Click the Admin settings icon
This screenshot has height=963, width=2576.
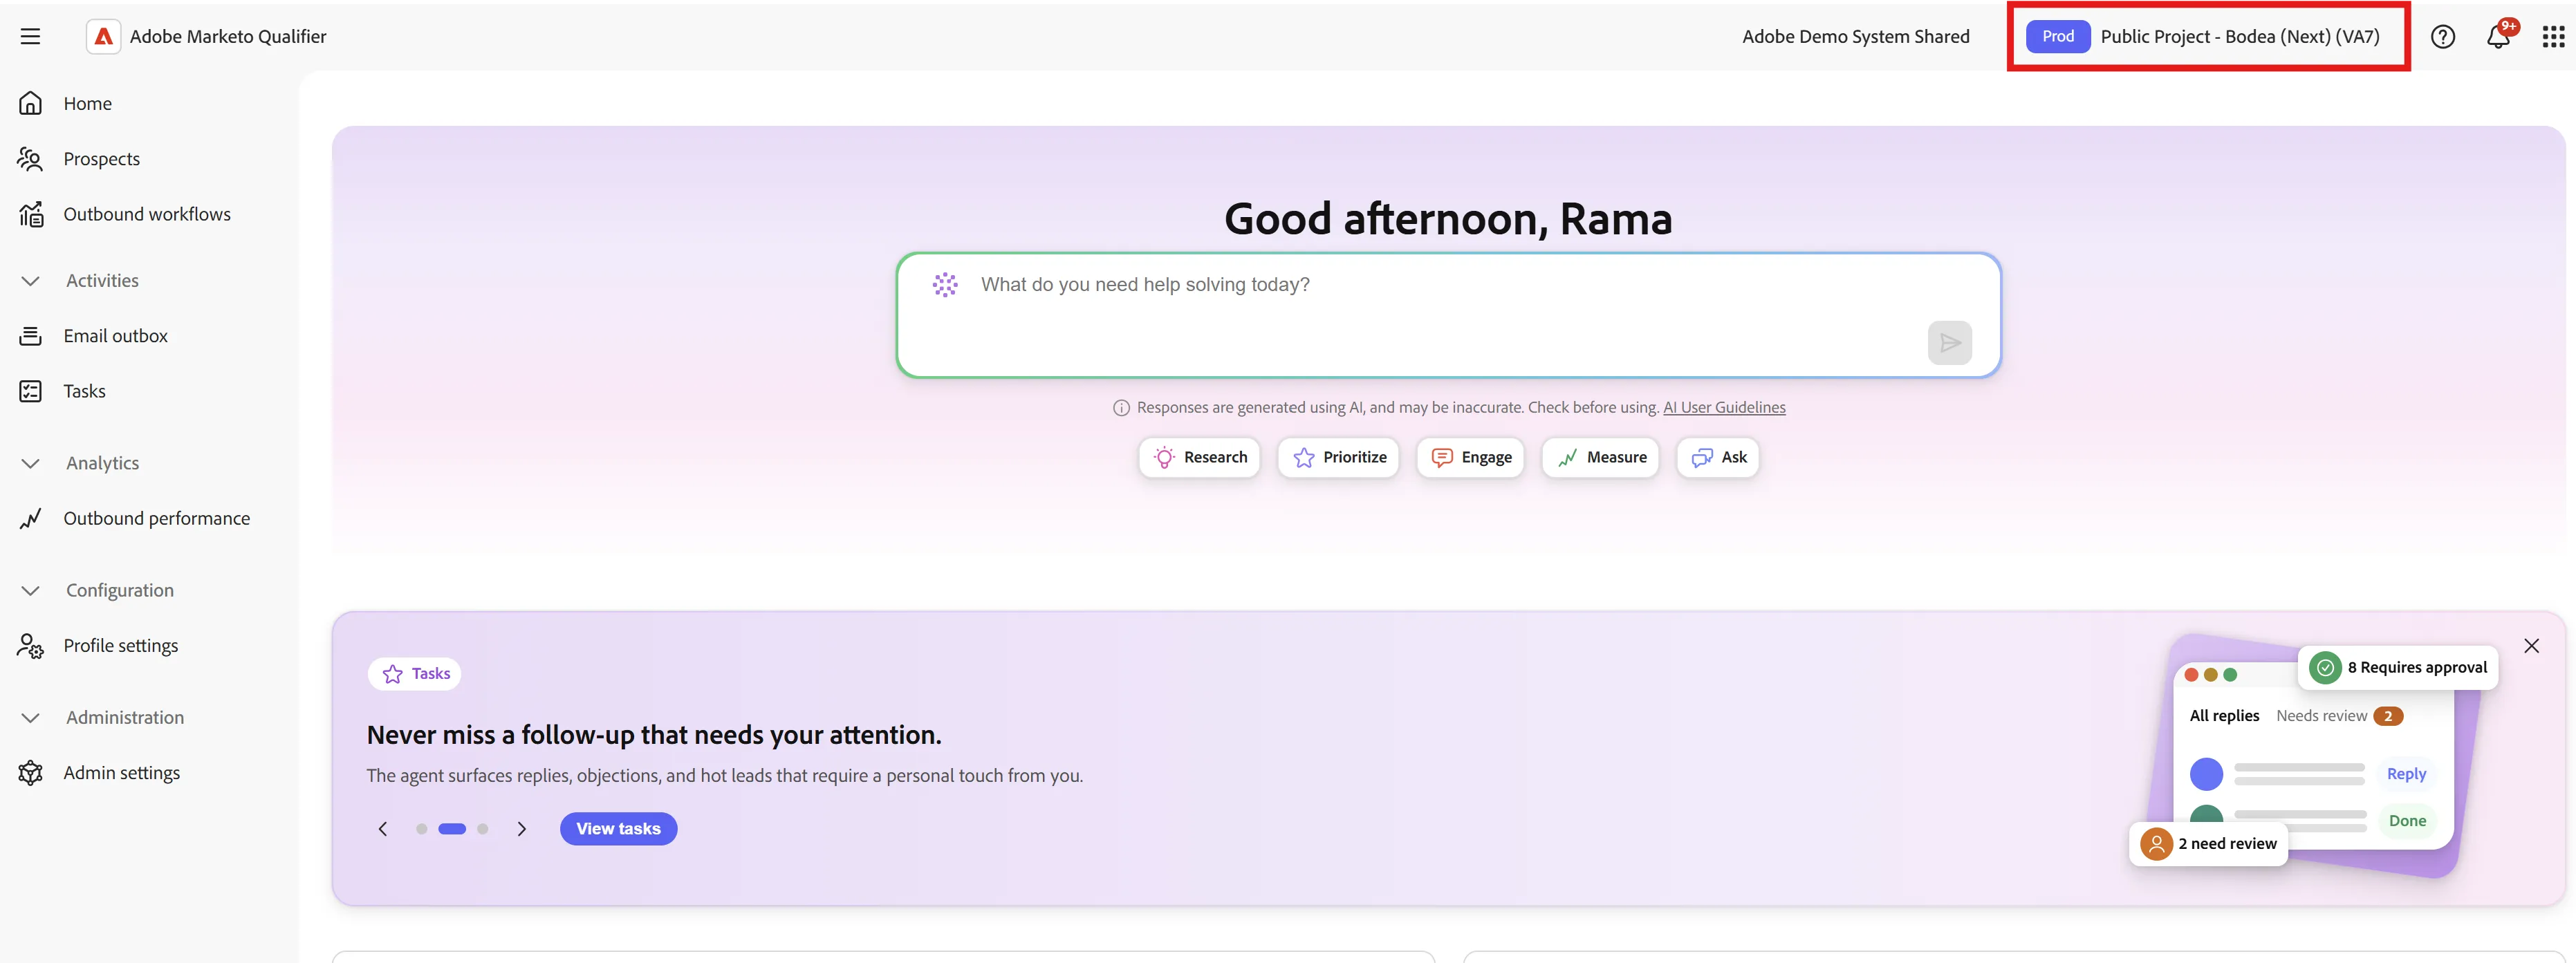click(x=30, y=773)
